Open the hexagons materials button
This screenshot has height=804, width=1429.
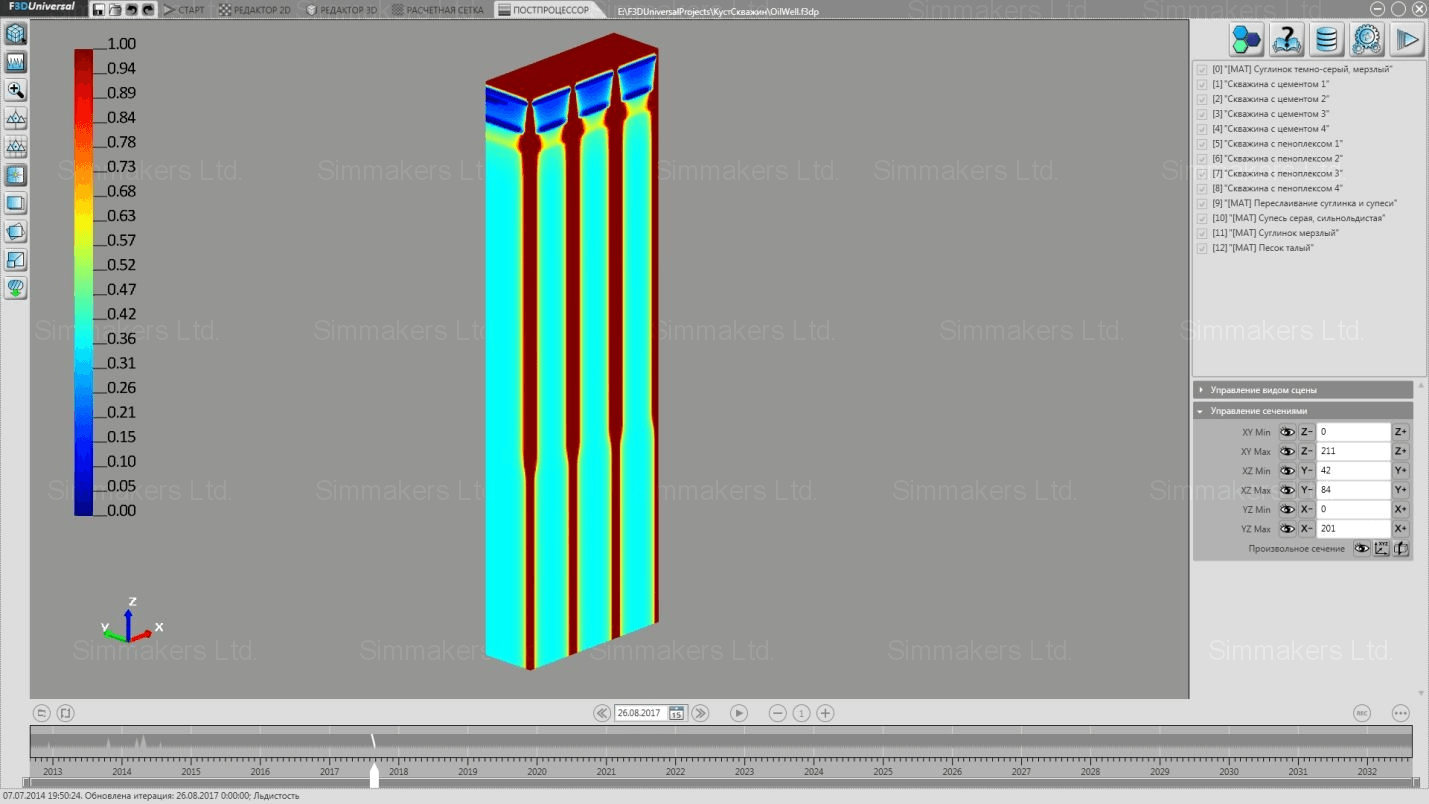[1247, 40]
